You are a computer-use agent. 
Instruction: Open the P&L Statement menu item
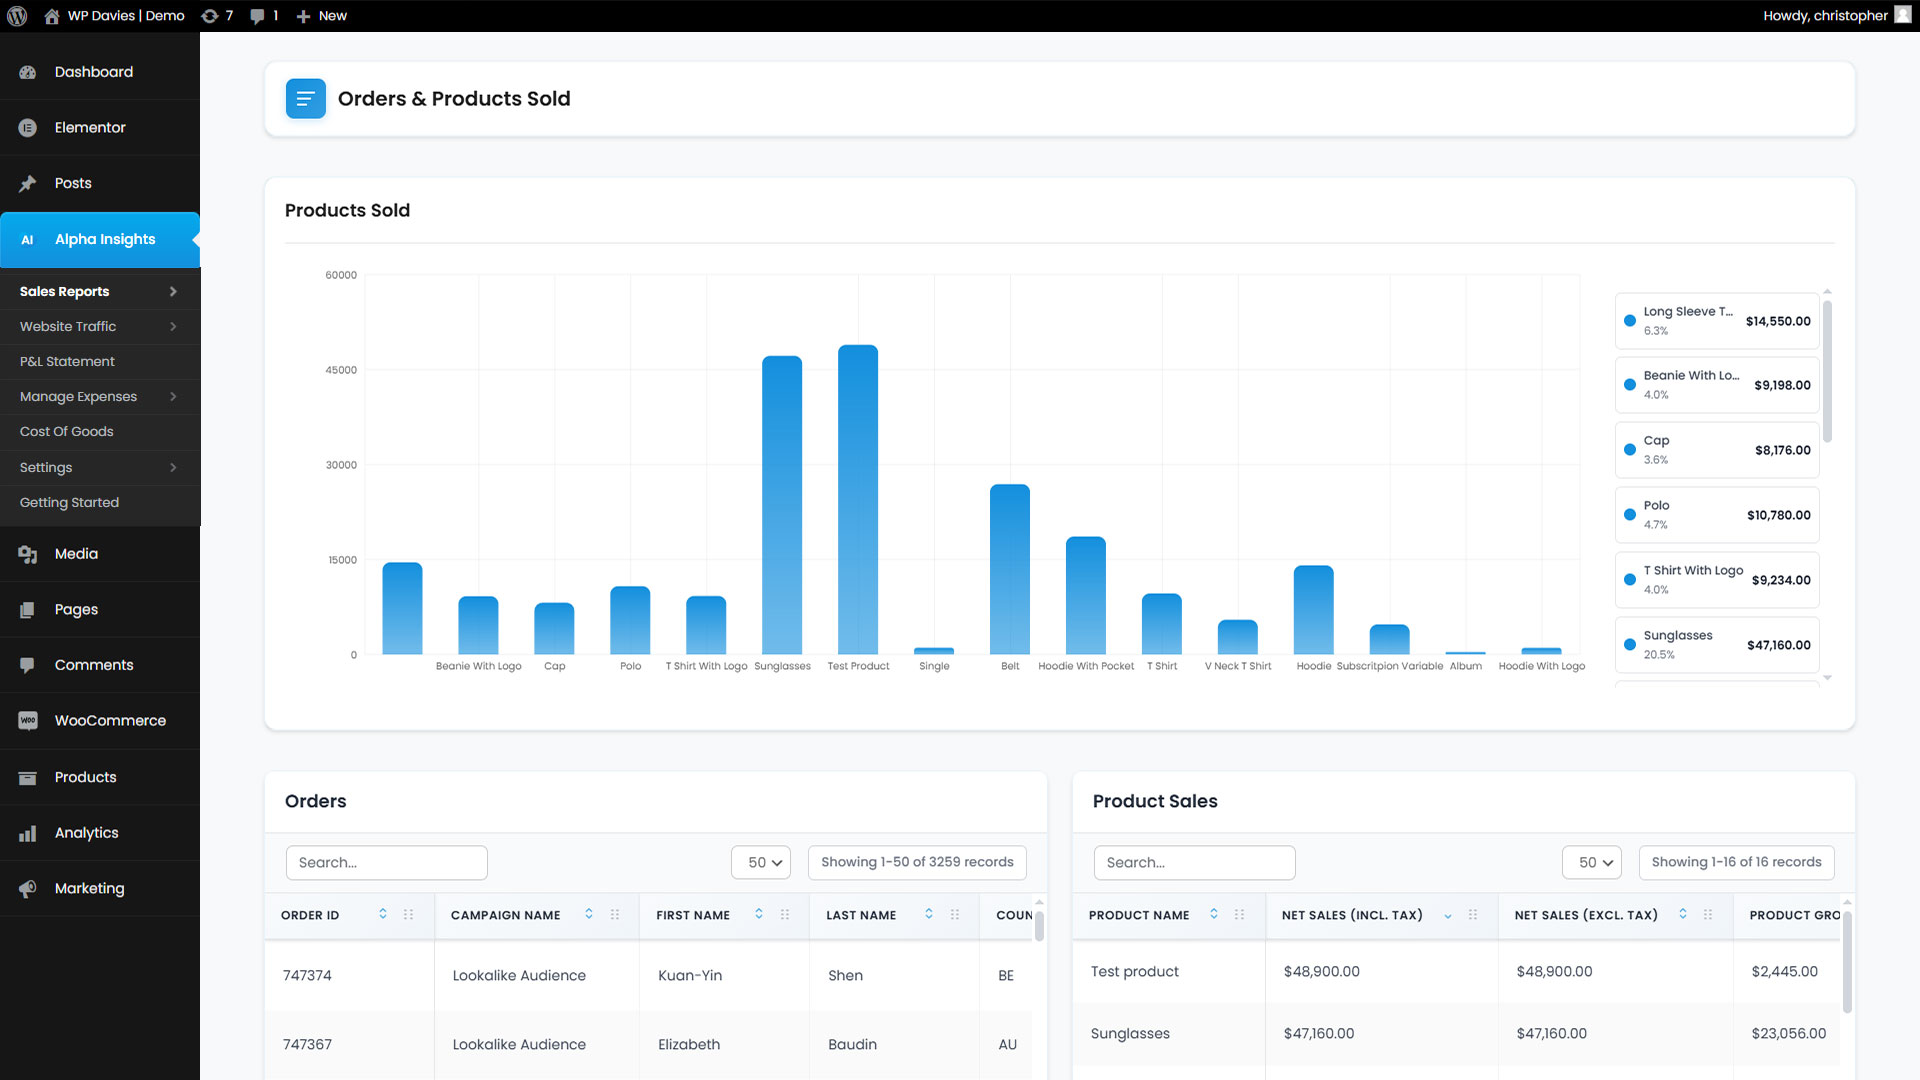(67, 361)
